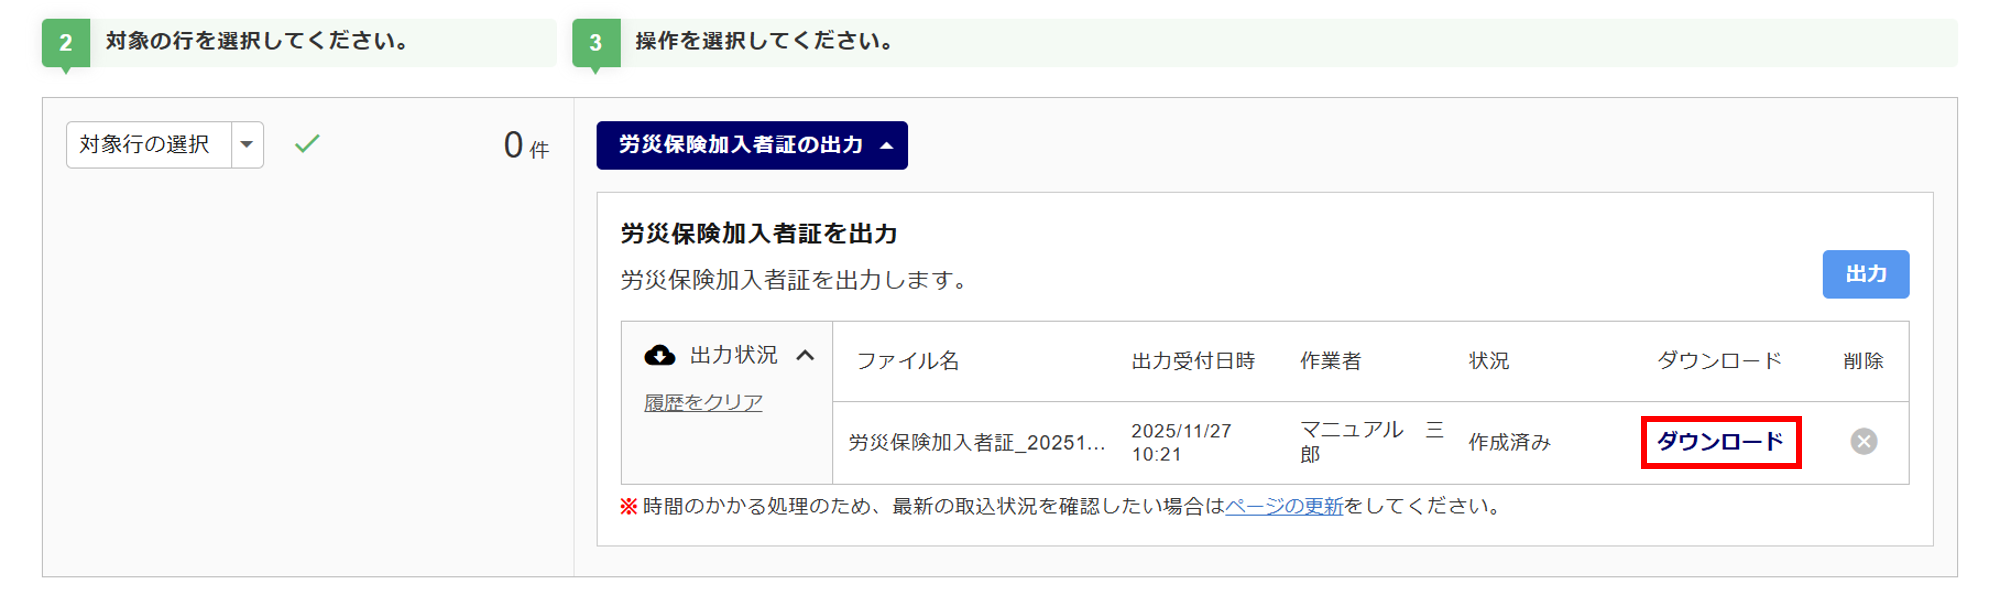This screenshot has width=2000, height=595.
Task: Click the cloud download icon beside 出力状況
Action: tap(659, 355)
